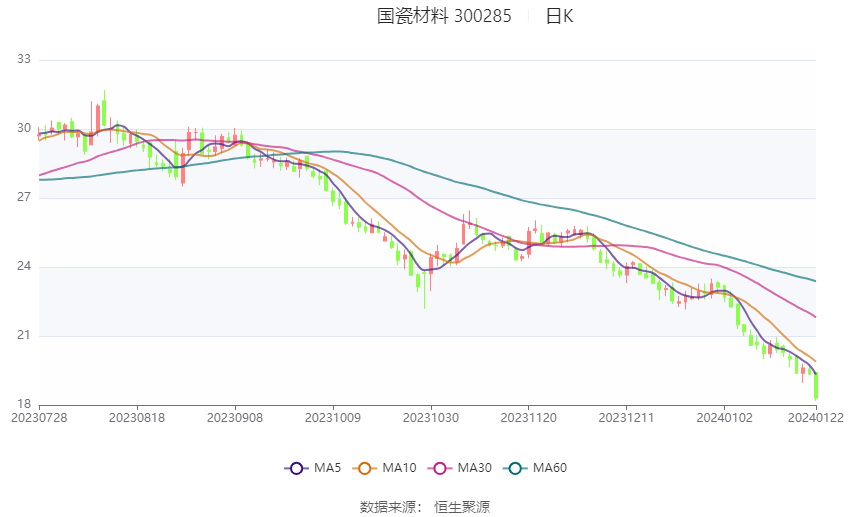Toggle the MA60 legend series
The height and width of the screenshot is (517, 850).
(535, 468)
